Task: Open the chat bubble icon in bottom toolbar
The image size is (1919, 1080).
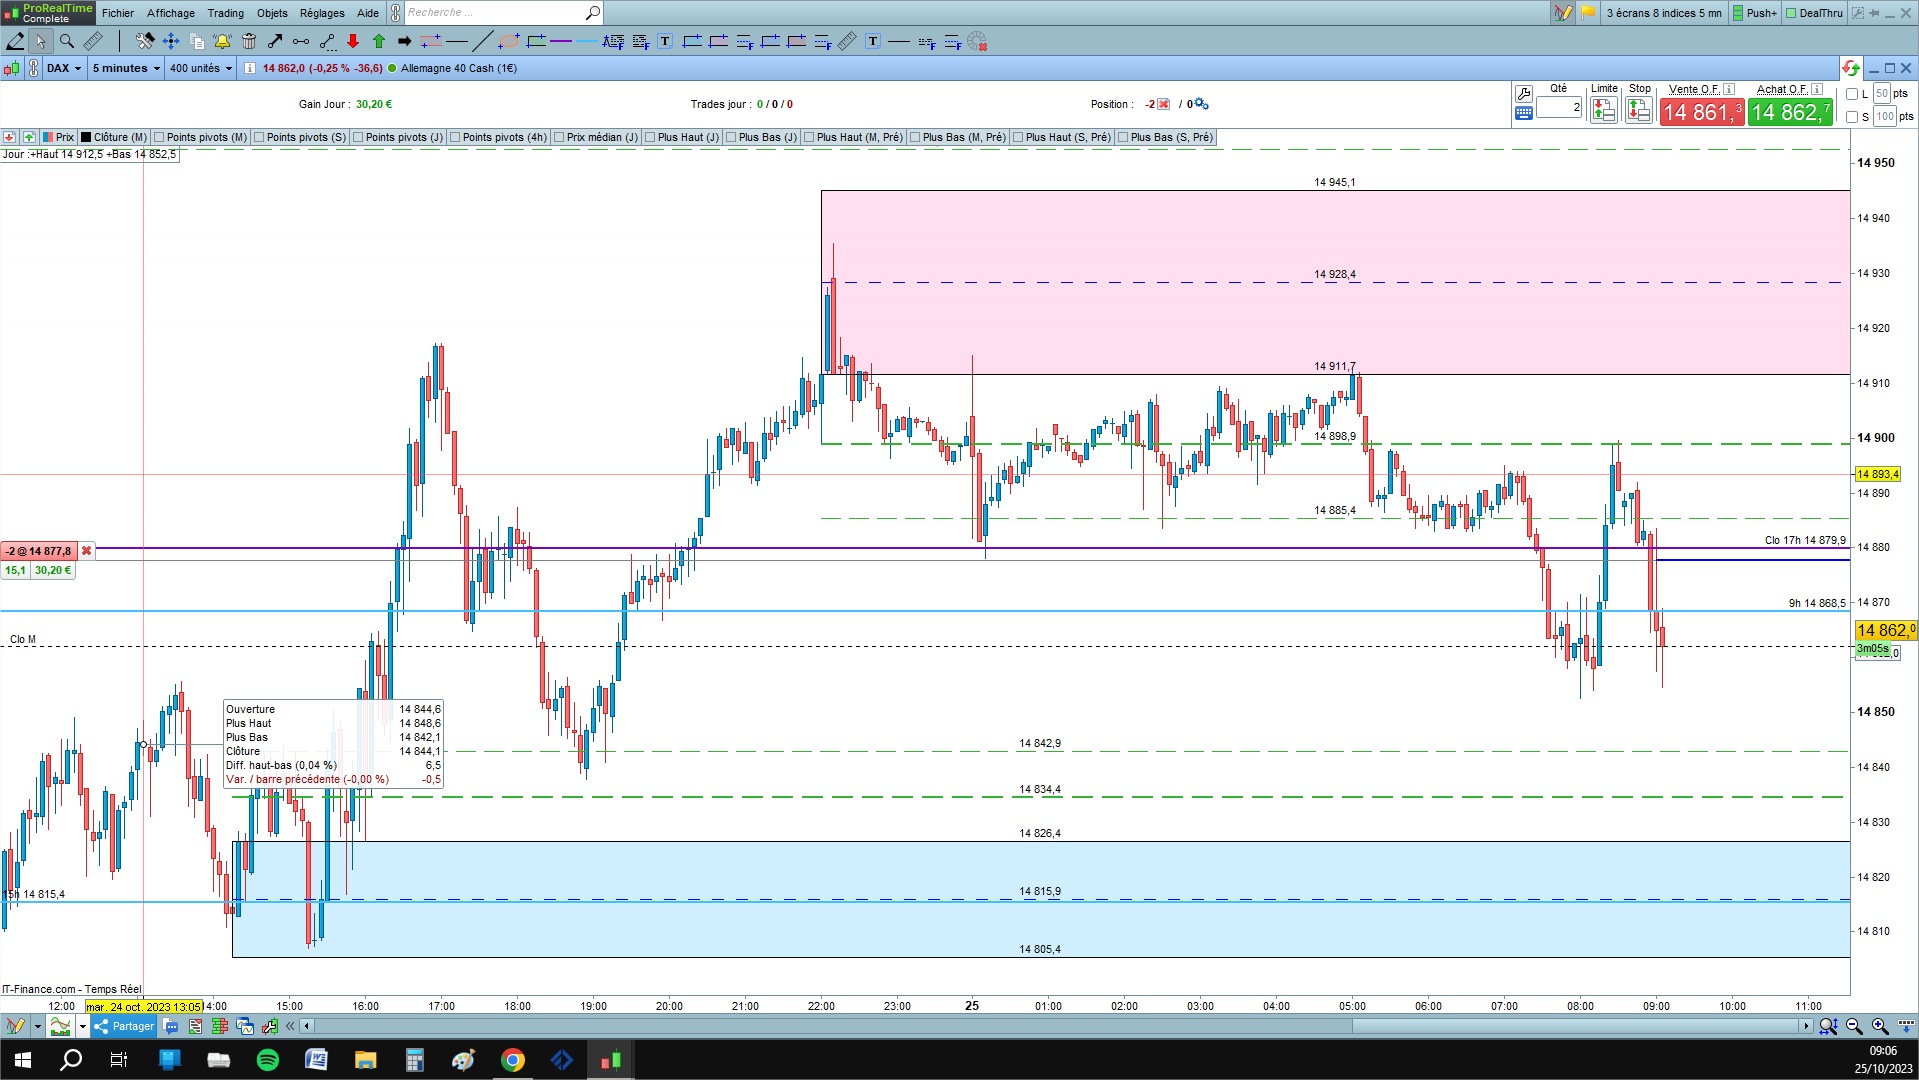Action: coord(171,1026)
